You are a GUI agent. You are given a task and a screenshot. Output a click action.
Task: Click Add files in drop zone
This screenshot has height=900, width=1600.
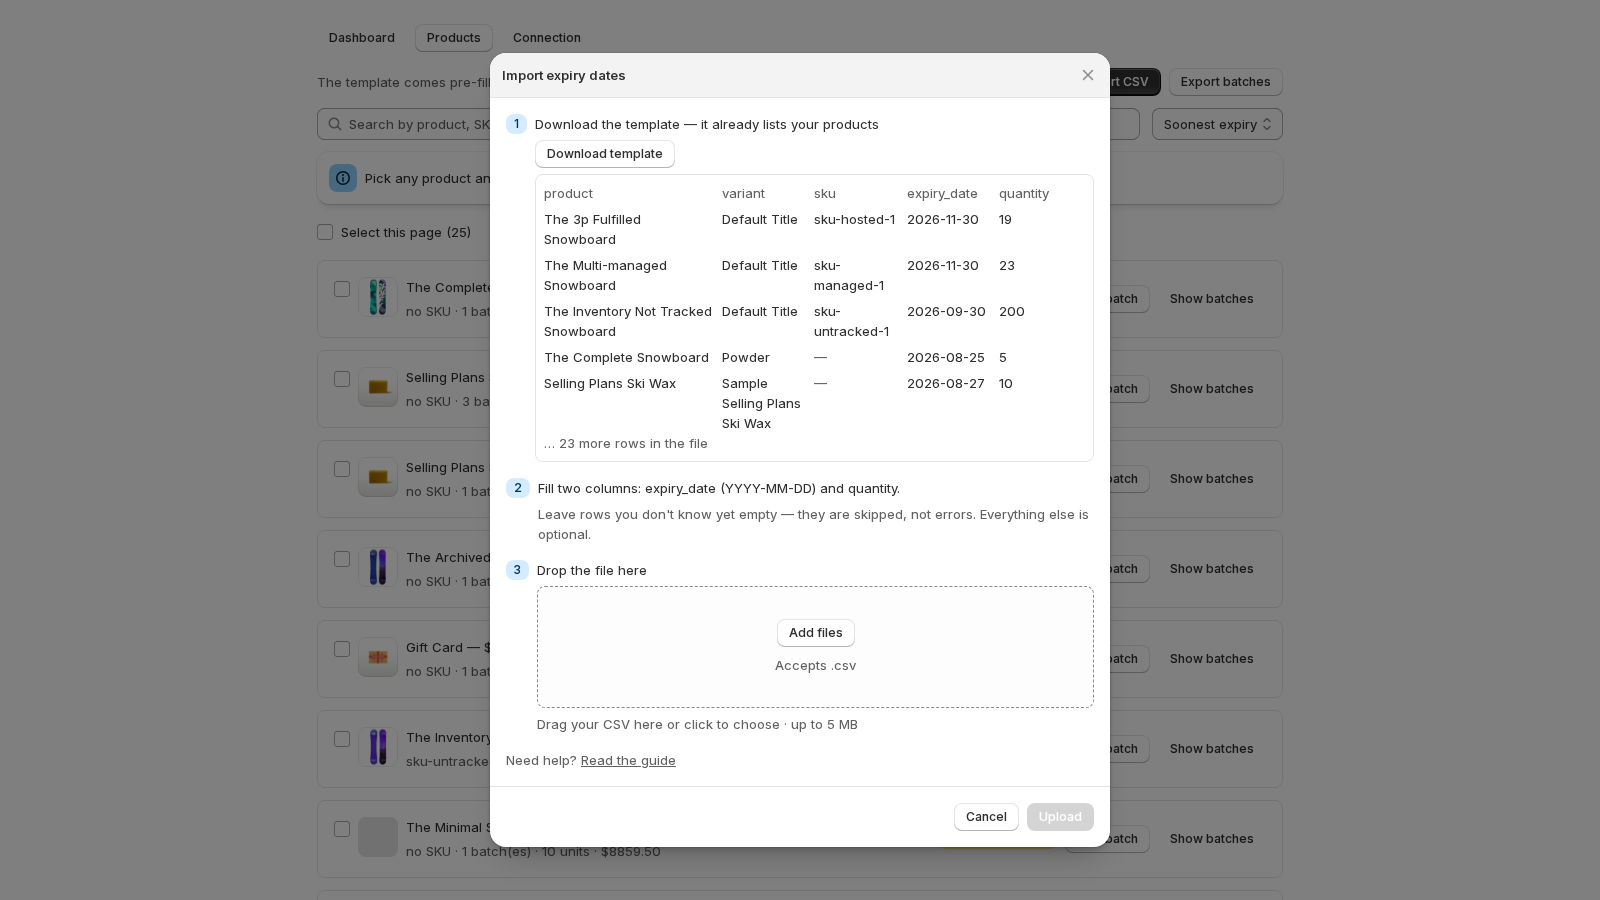(816, 633)
